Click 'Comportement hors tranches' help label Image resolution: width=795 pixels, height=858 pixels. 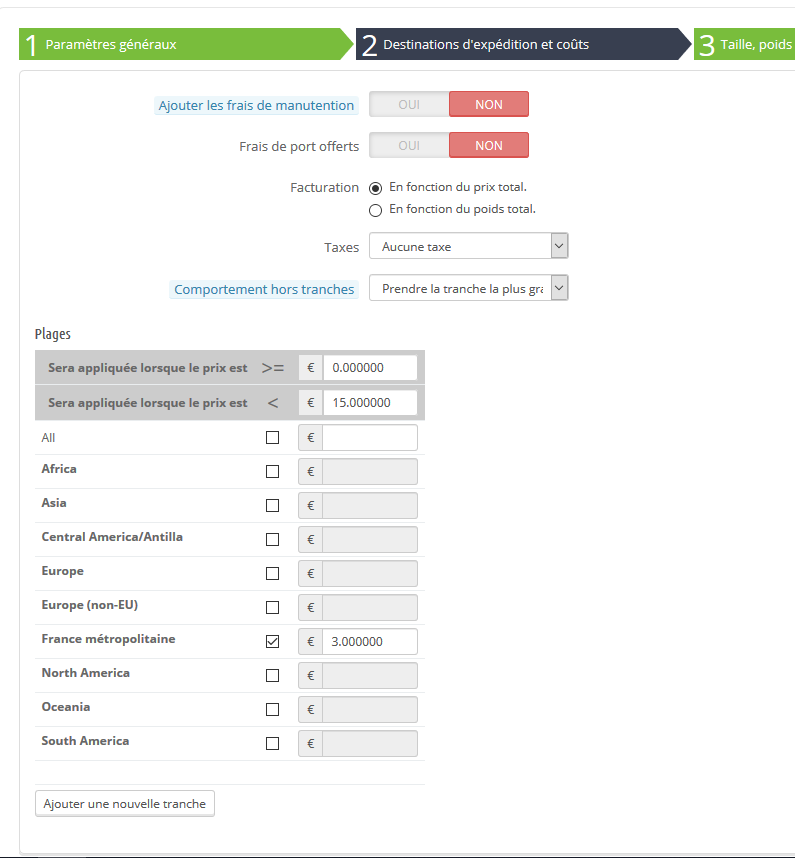click(x=264, y=289)
